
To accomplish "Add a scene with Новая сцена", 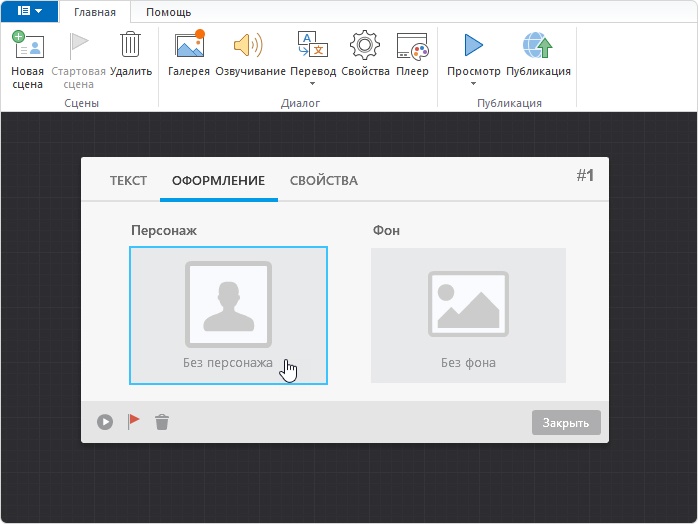I will point(28,60).
